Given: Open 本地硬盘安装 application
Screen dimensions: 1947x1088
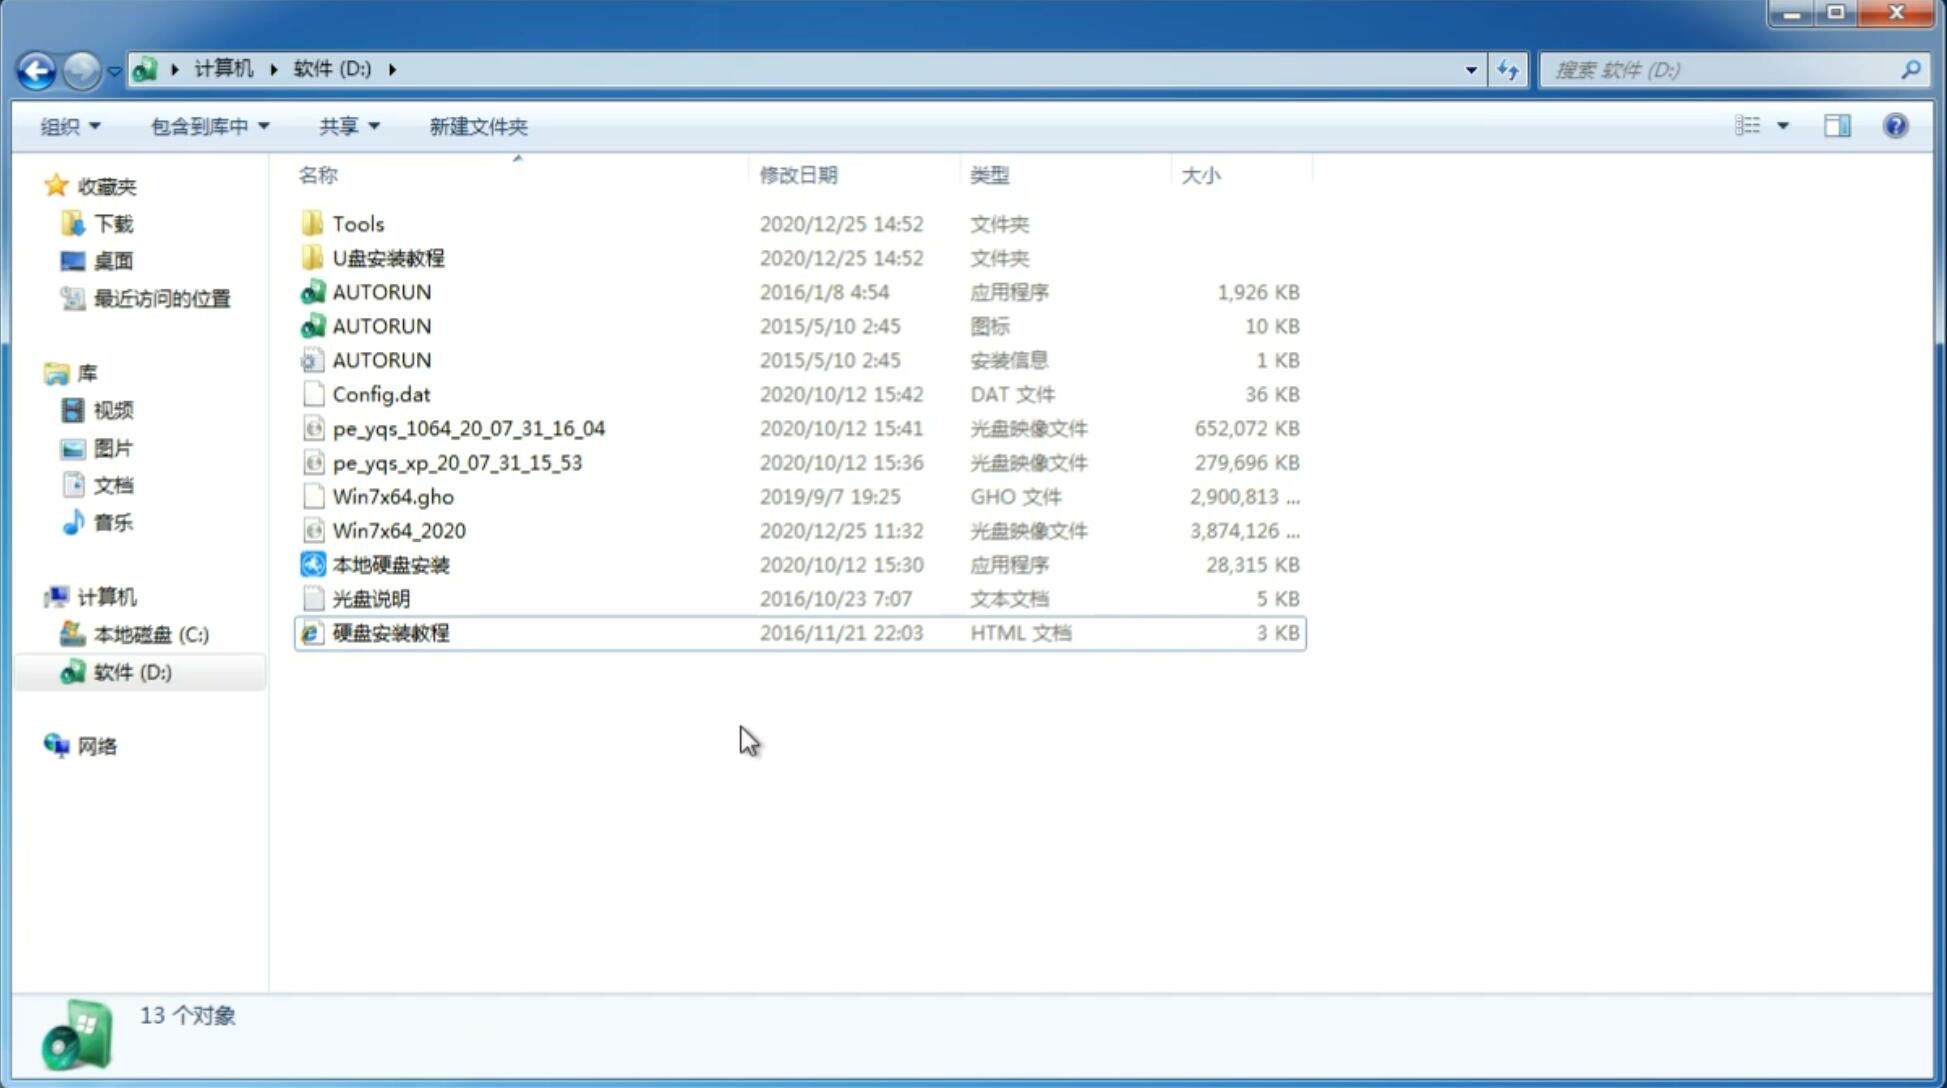Looking at the screenshot, I should (390, 564).
